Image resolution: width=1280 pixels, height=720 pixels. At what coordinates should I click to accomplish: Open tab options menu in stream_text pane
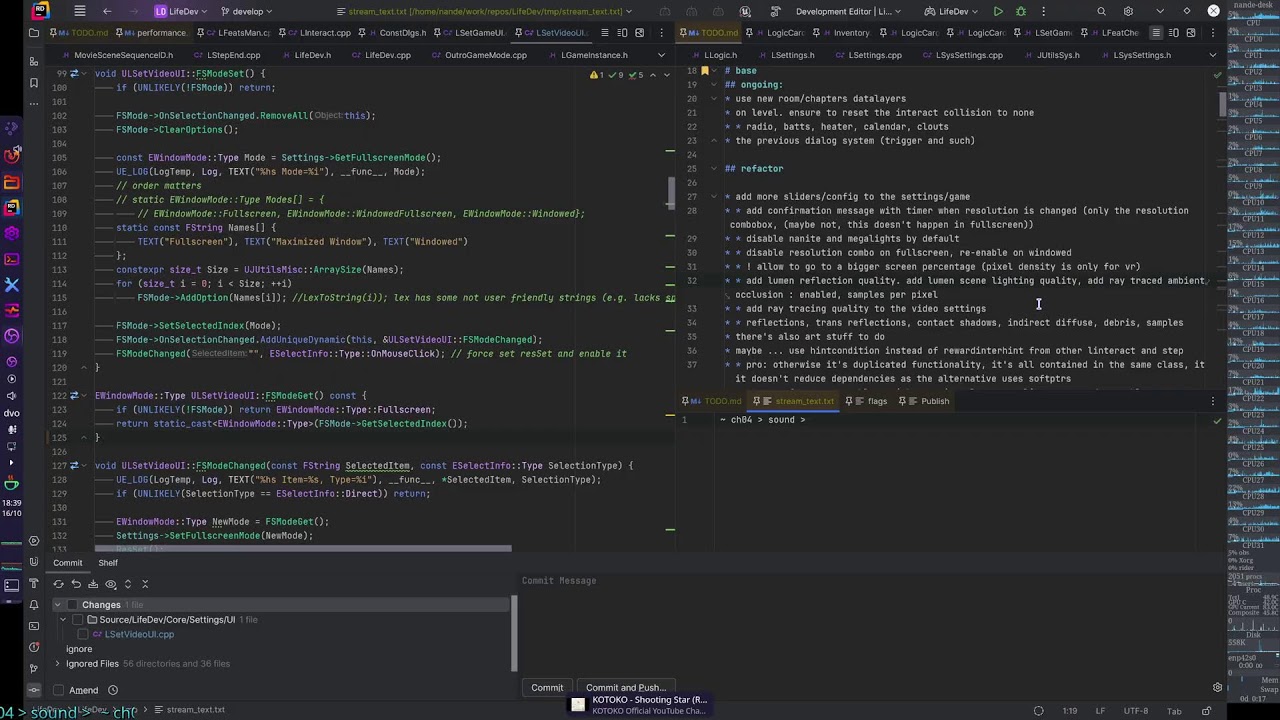1213,401
